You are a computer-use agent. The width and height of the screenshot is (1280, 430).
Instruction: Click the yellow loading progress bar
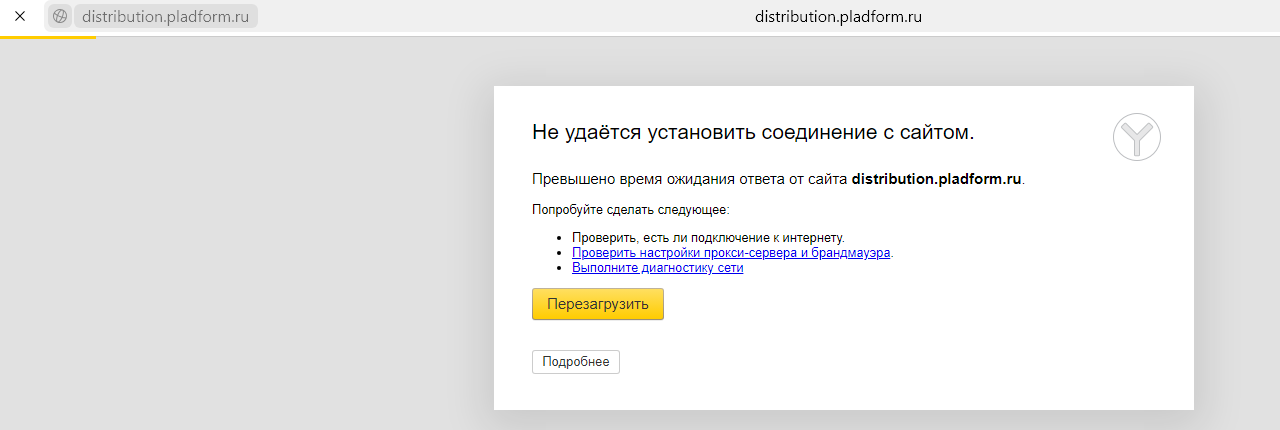48,37
